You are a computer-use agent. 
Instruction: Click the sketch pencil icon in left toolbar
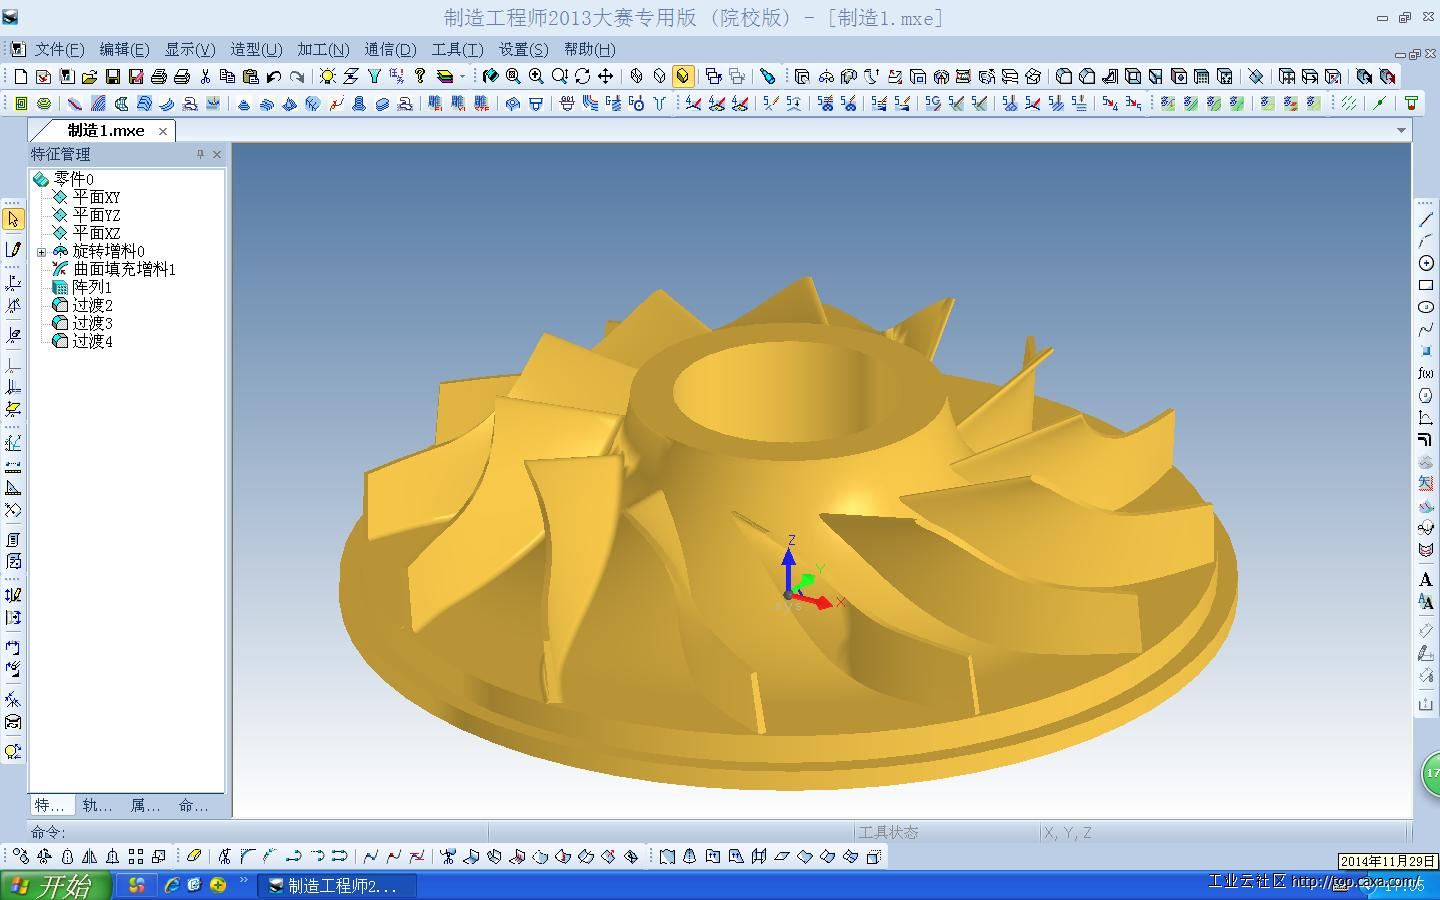click(x=13, y=249)
